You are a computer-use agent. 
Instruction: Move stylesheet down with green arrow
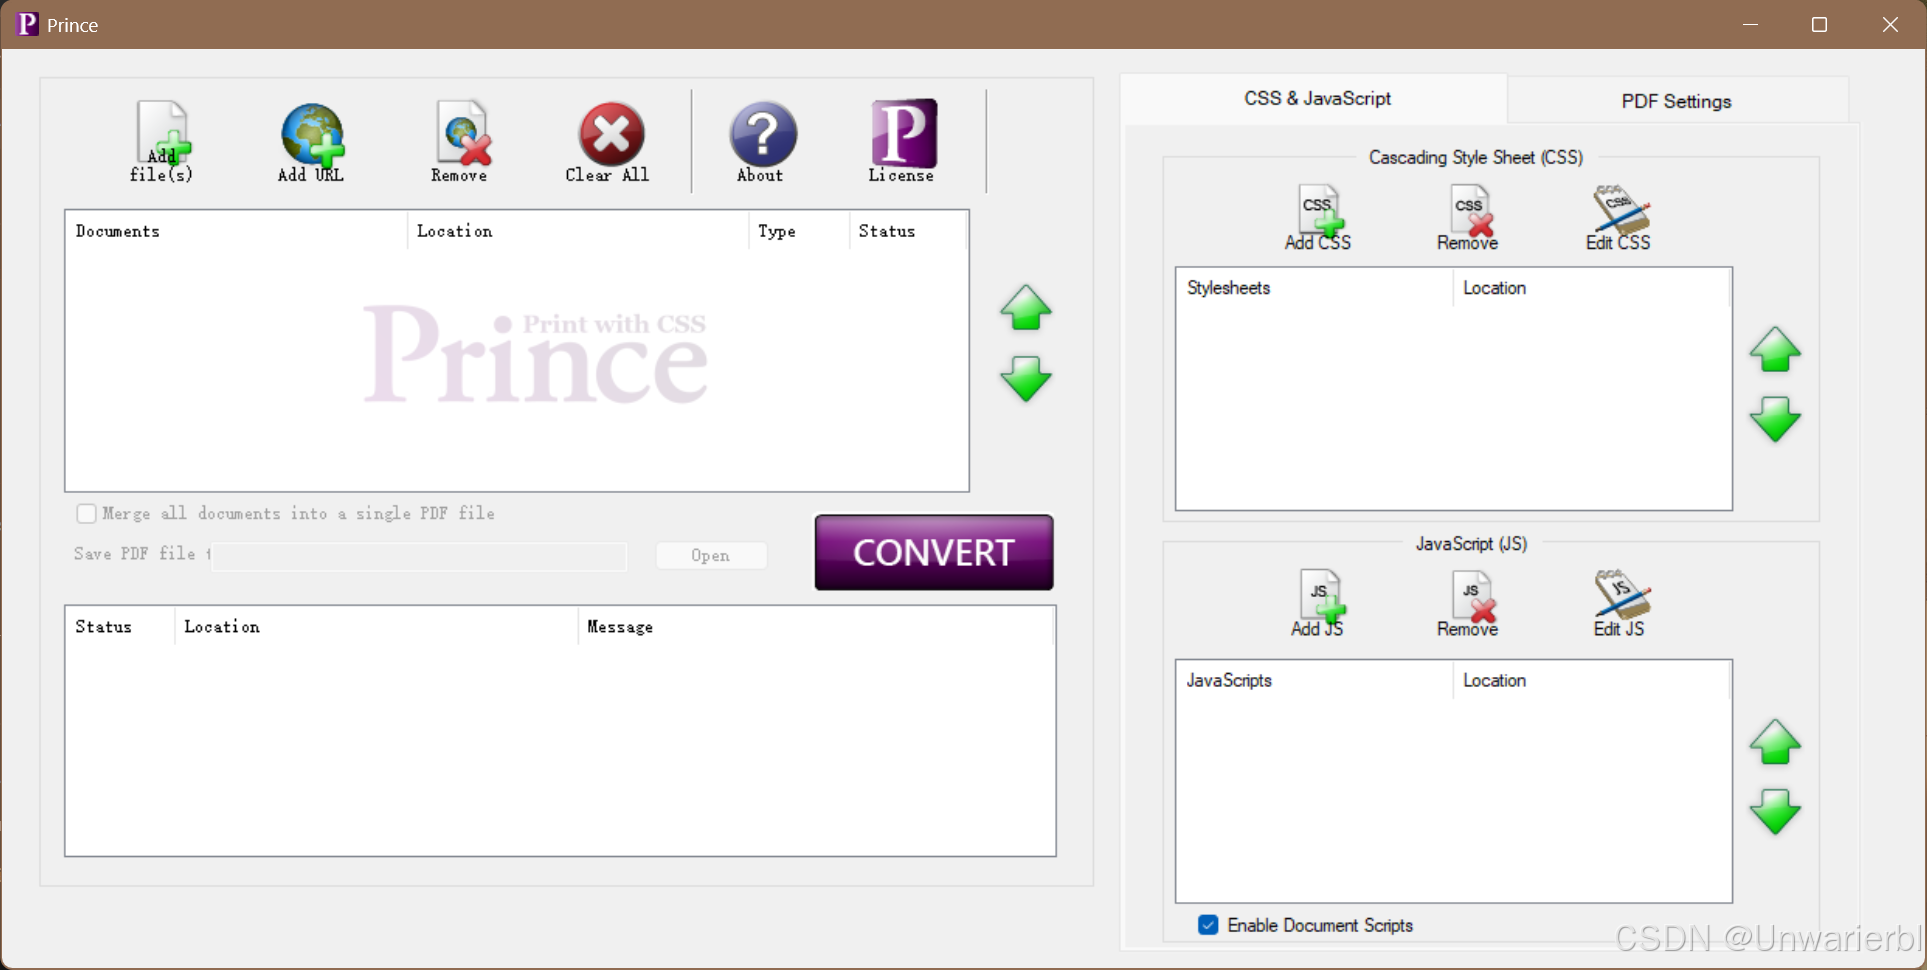1775,419
